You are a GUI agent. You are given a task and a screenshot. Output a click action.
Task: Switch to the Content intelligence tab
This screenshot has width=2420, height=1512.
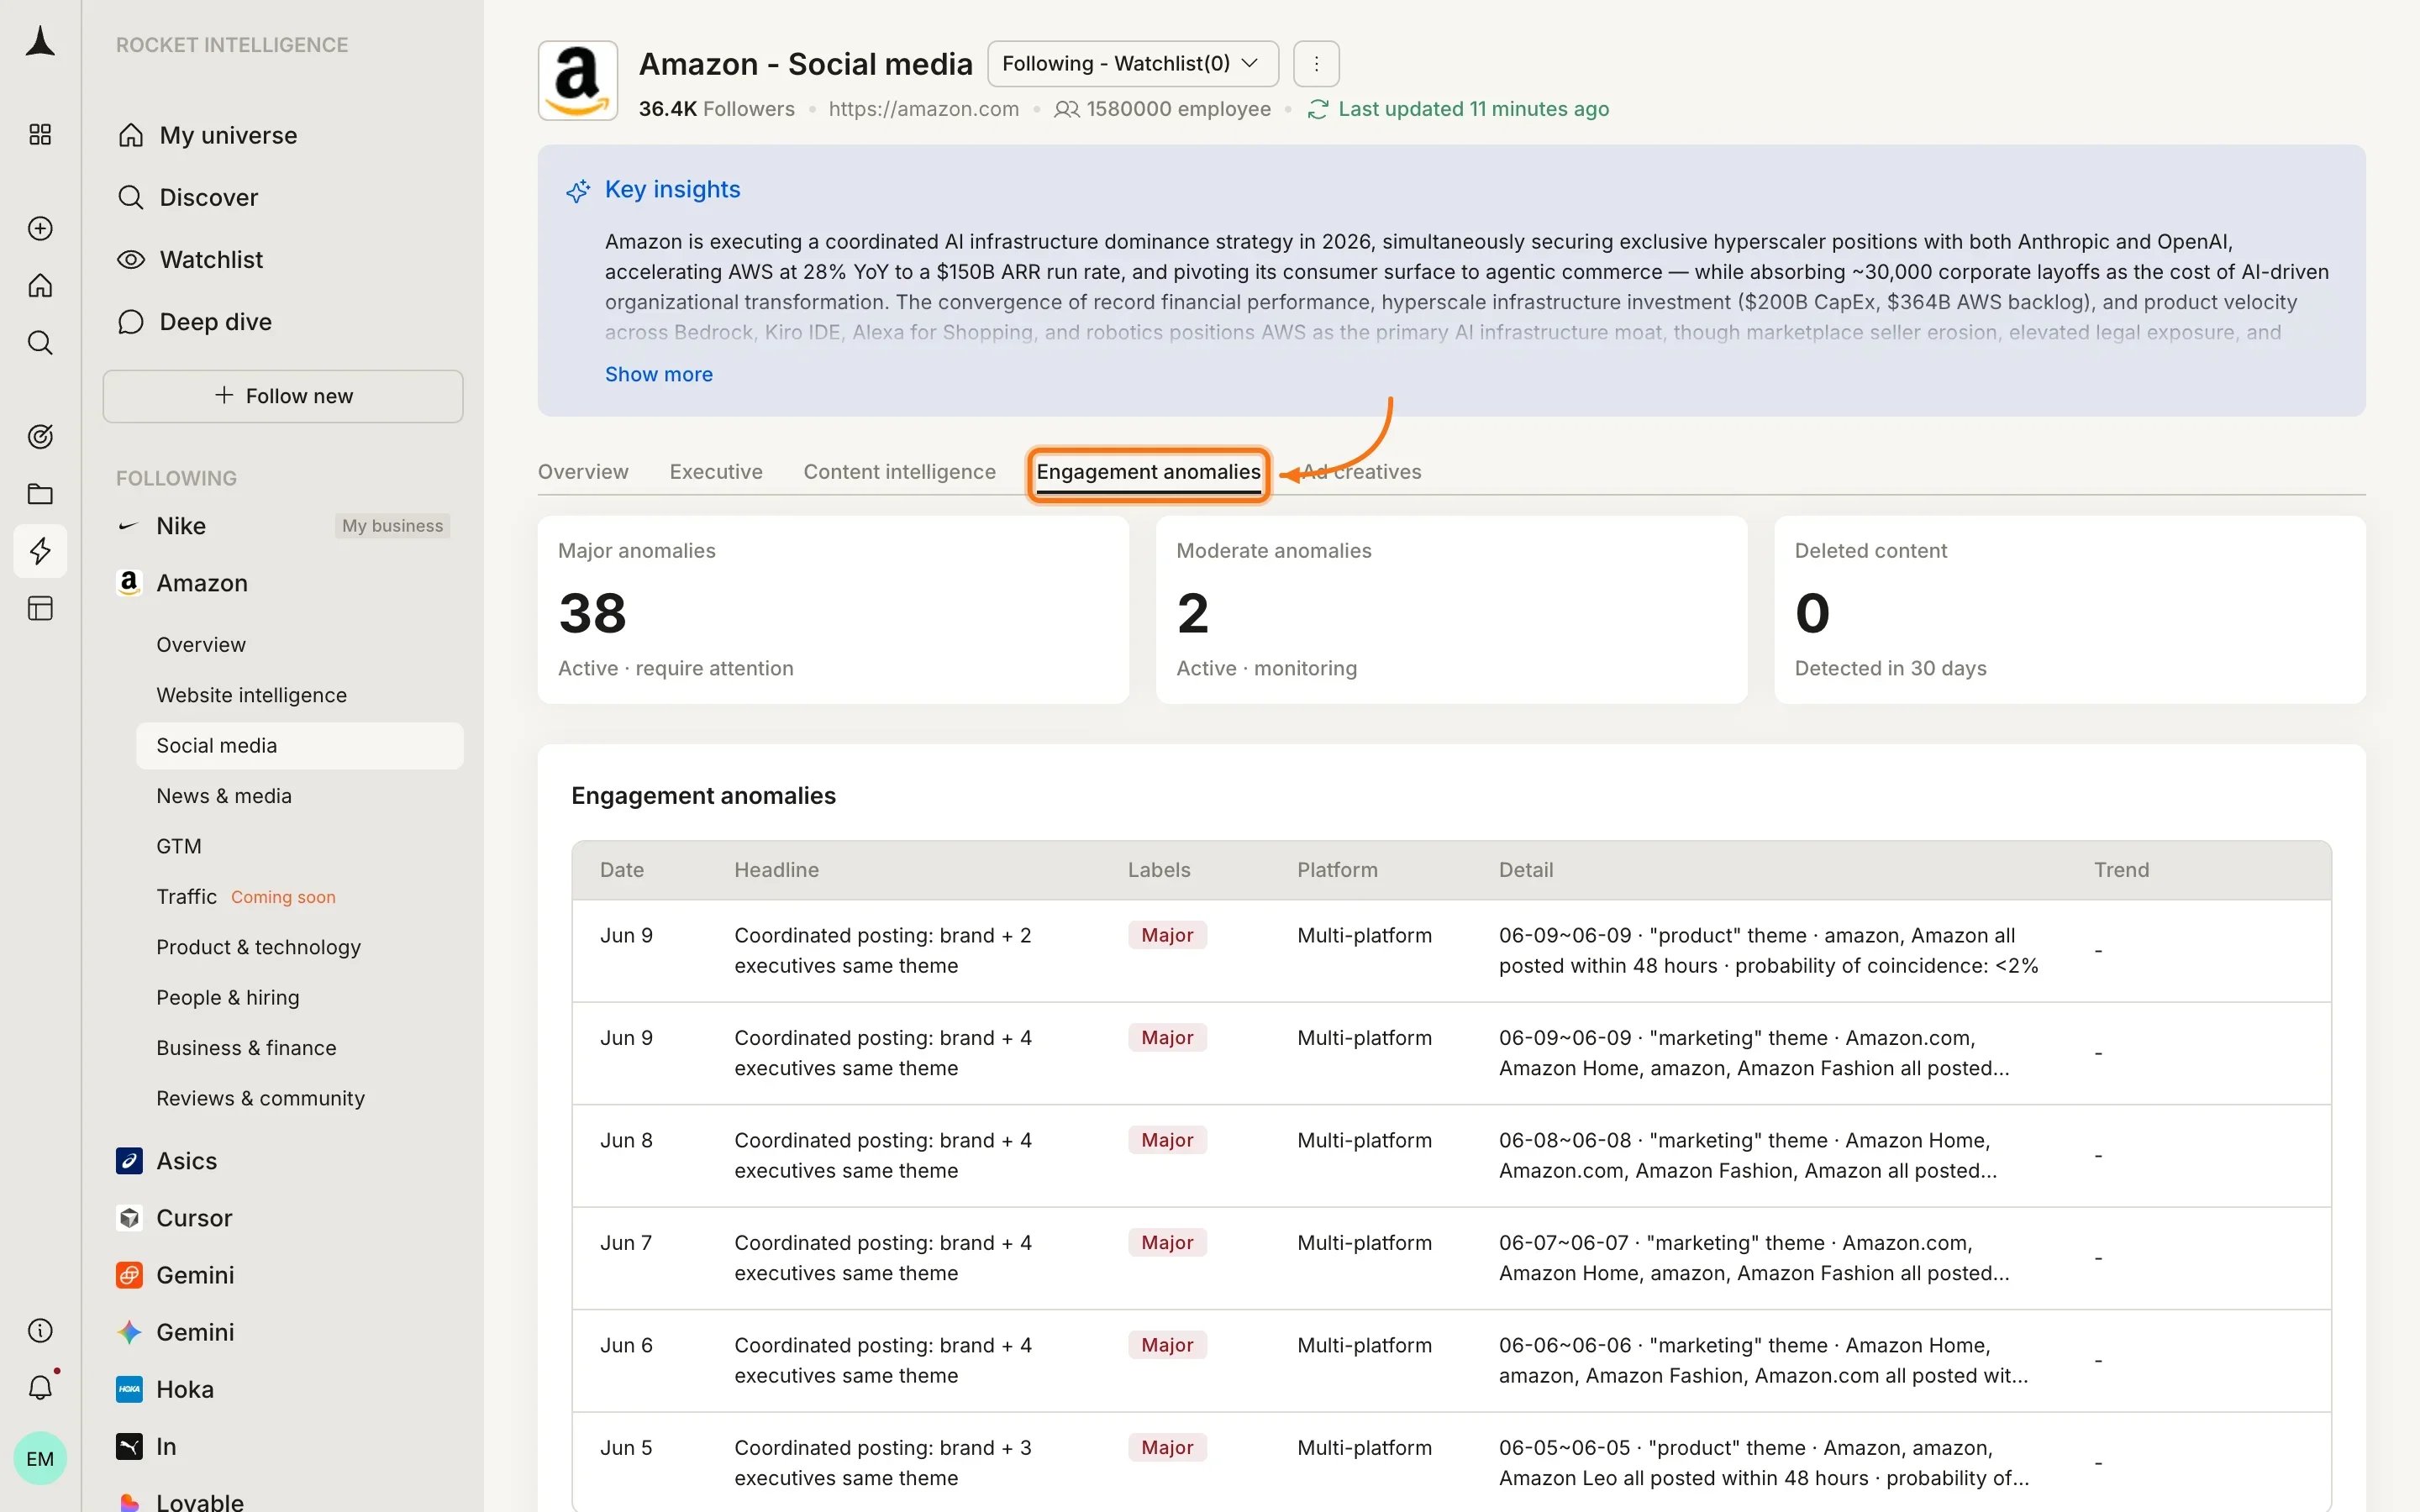899,472
